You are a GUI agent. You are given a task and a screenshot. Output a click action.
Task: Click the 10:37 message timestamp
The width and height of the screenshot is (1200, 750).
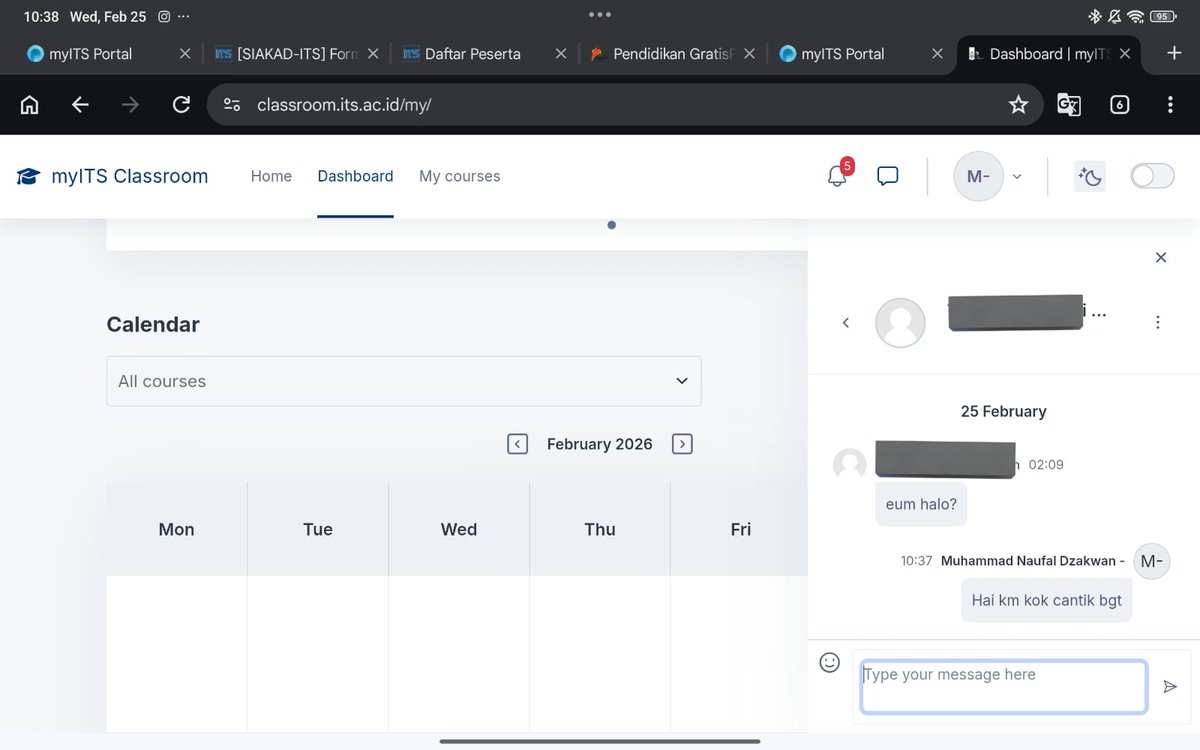point(916,561)
